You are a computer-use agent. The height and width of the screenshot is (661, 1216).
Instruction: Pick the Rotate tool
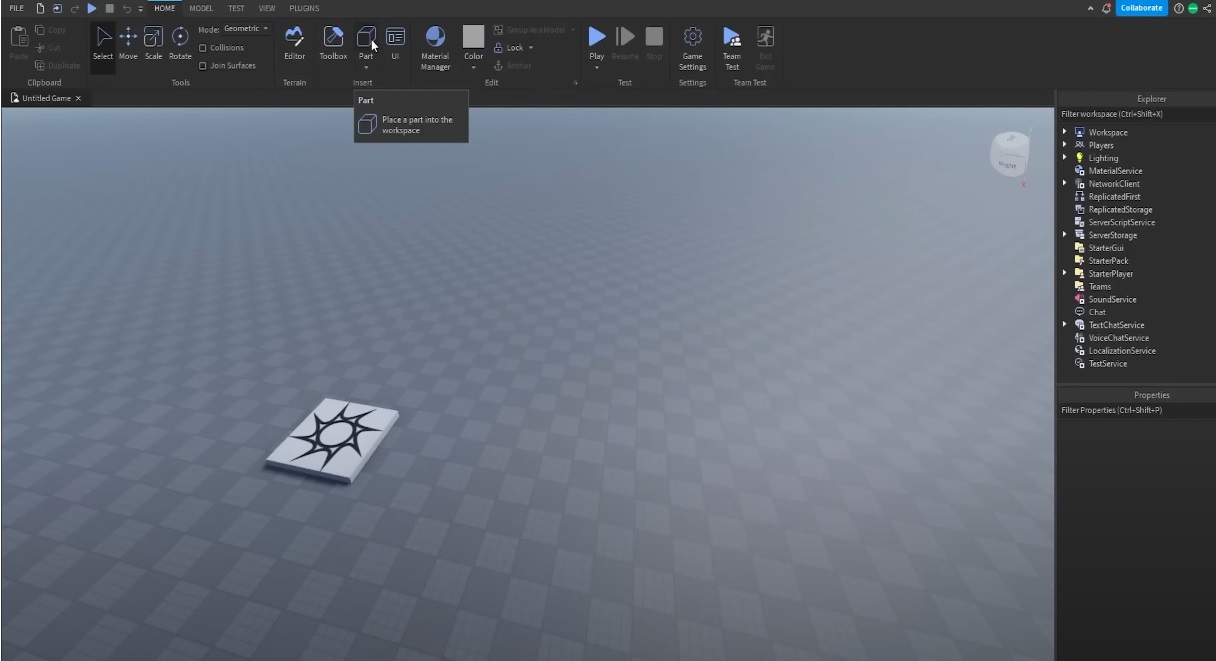180,42
